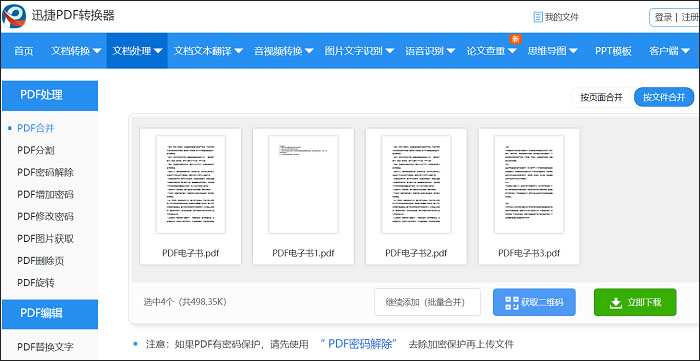Select PDF分割 in the sidebar
Viewport: 700px width, 361px height.
[36, 150]
